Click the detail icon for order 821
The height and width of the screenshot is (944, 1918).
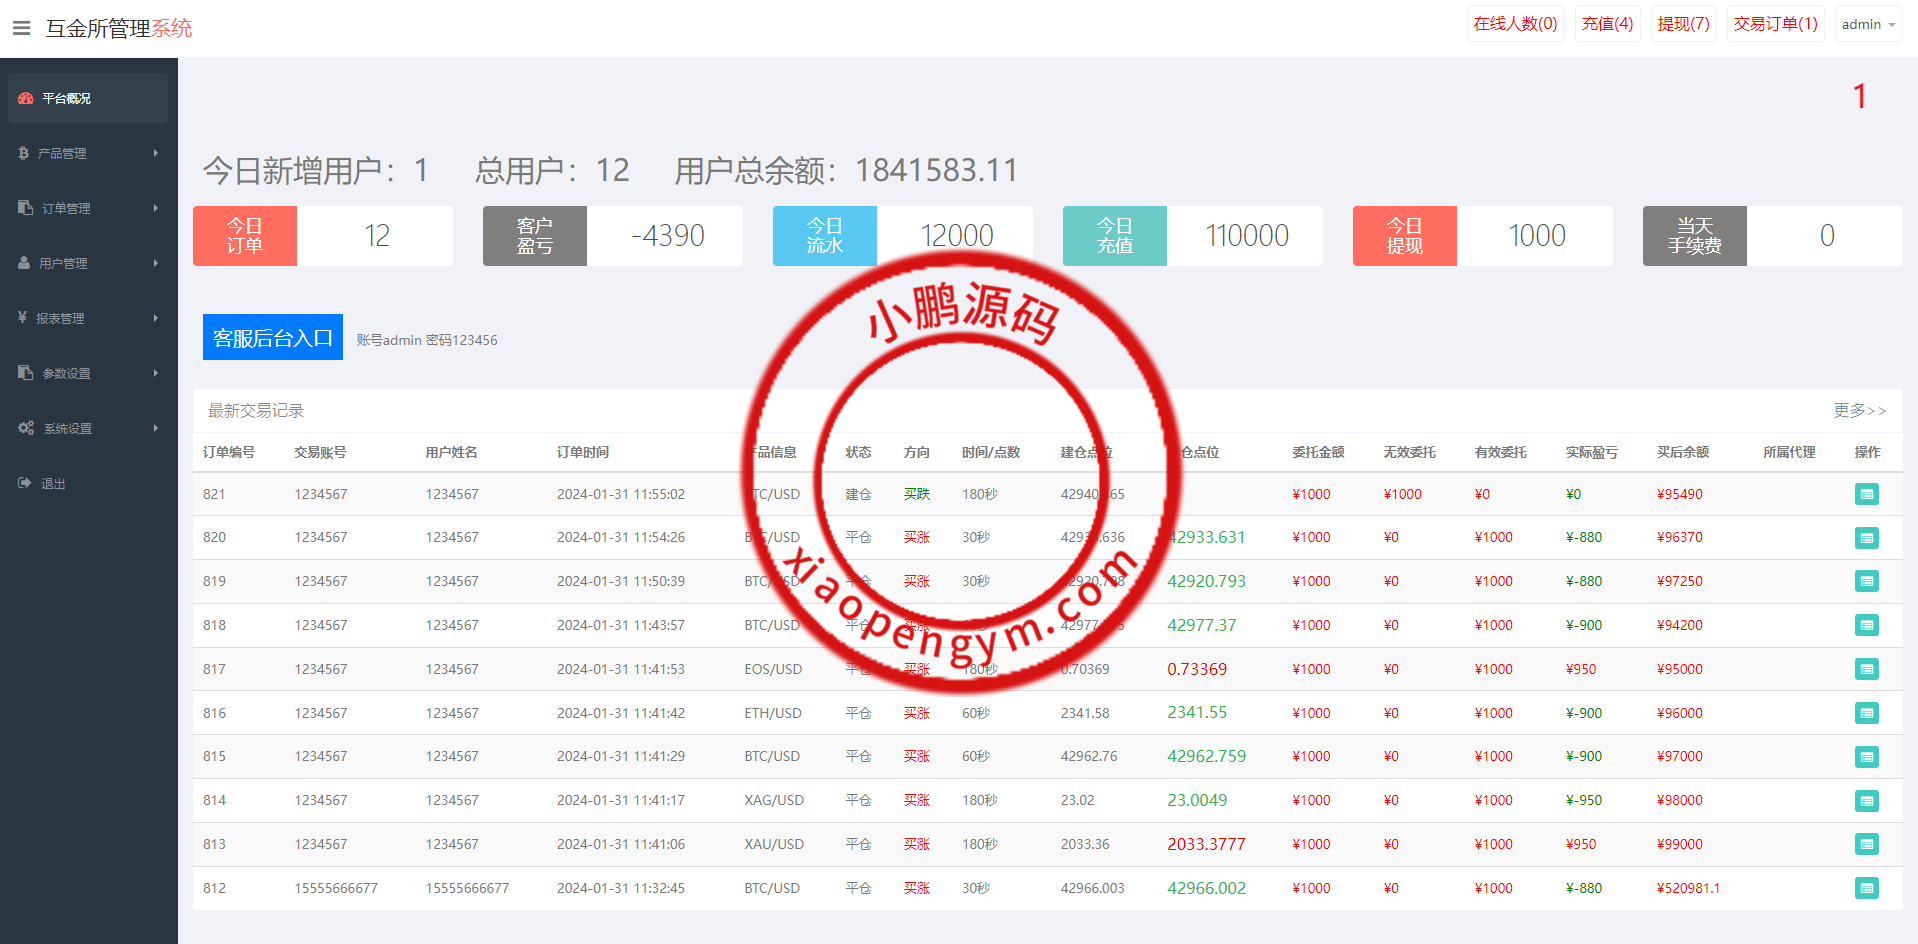click(1866, 494)
